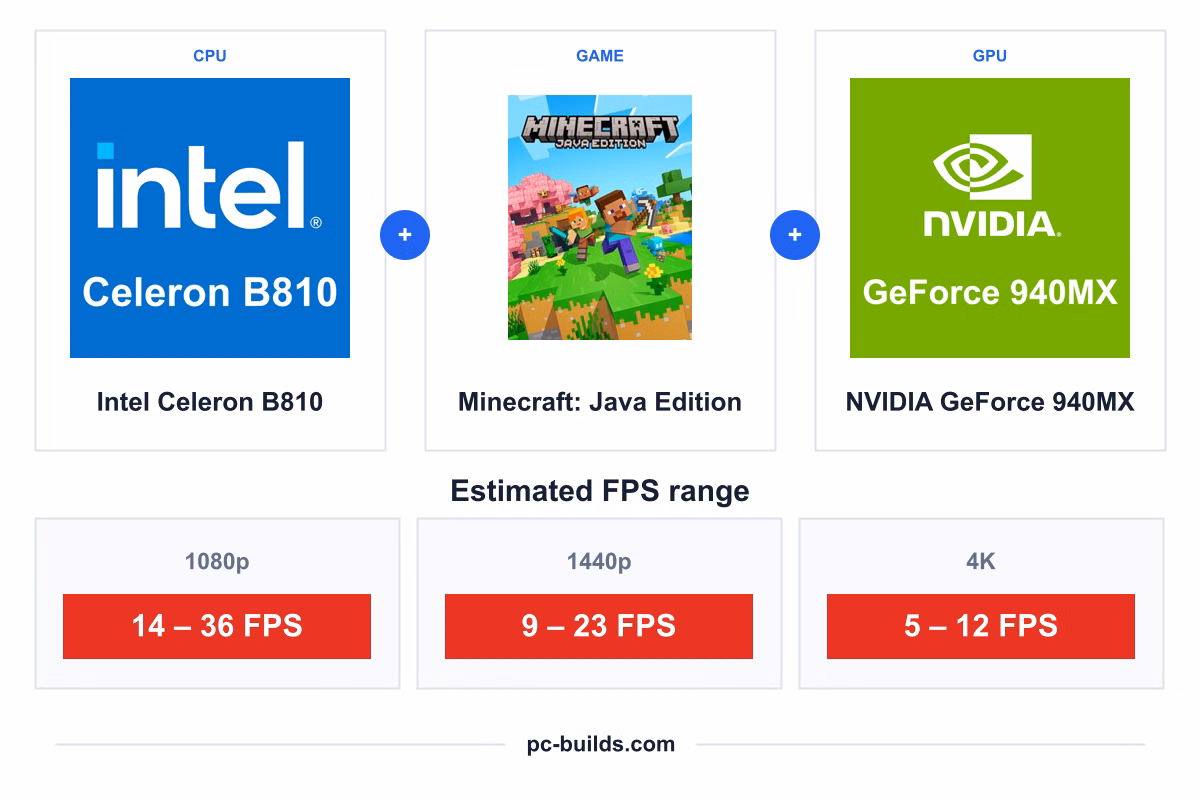This screenshot has height=800, width=1200.
Task: Click the 9 – 23 FPS red bar
Action: pos(599,626)
